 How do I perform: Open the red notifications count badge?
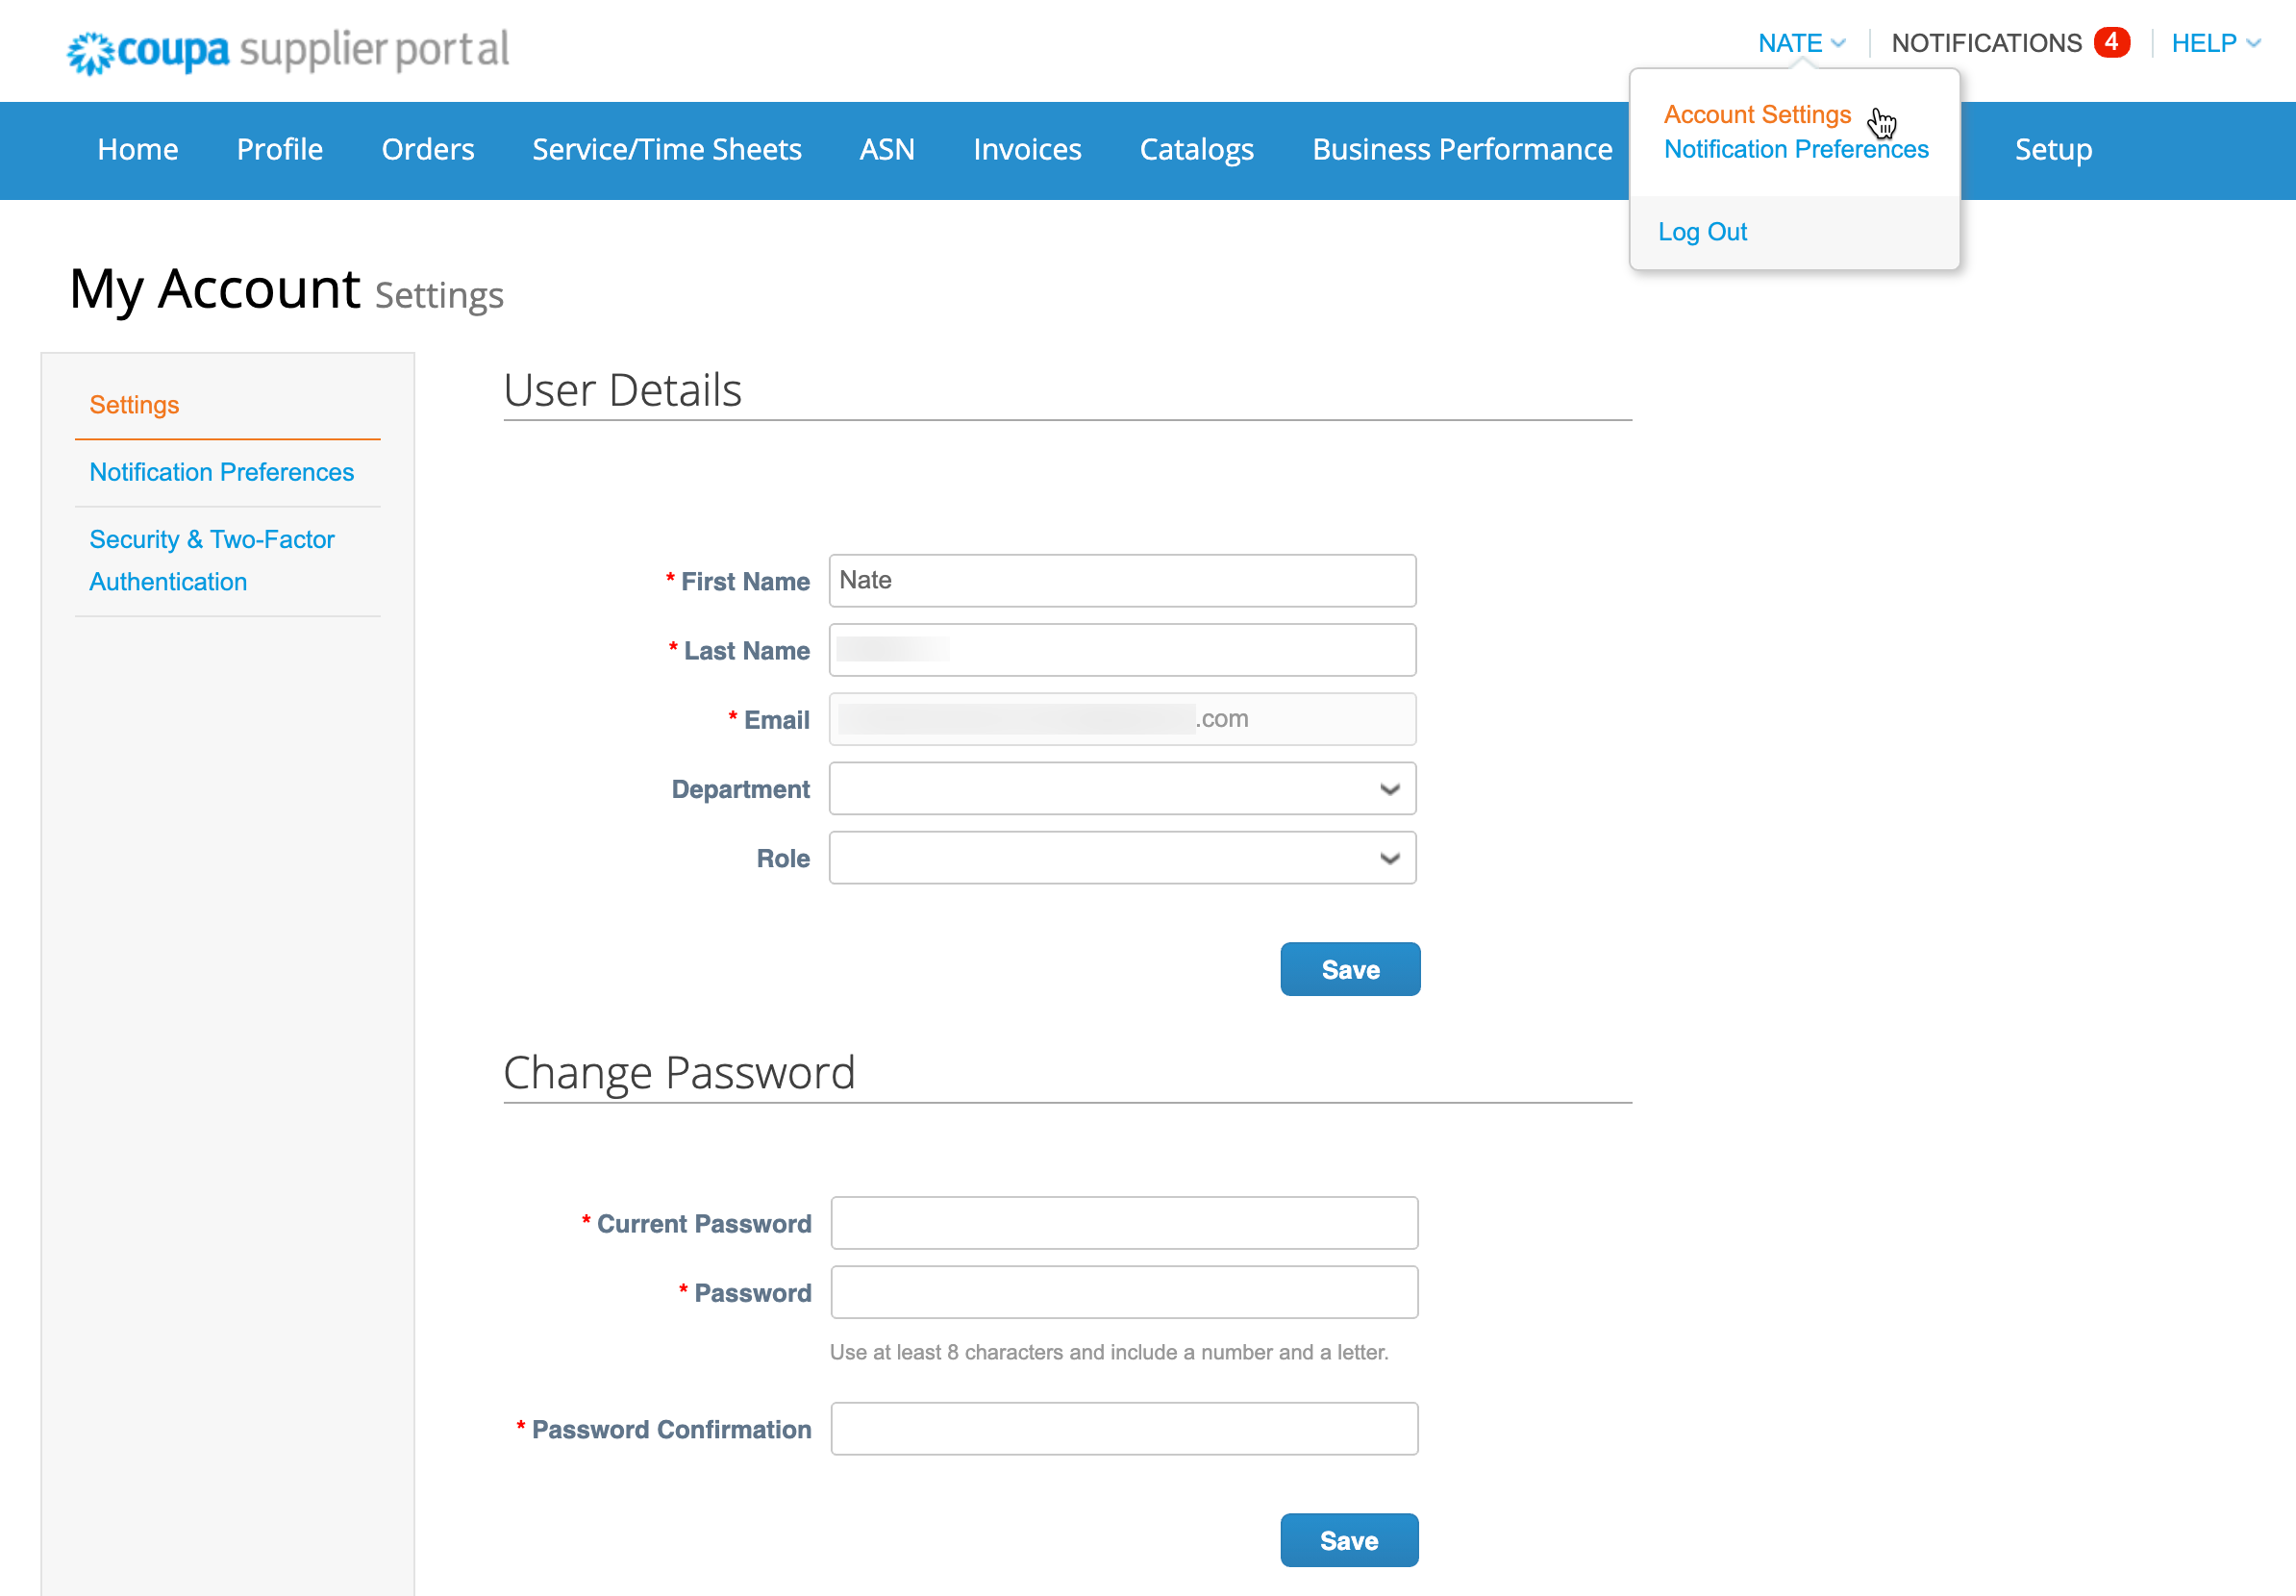(2111, 42)
